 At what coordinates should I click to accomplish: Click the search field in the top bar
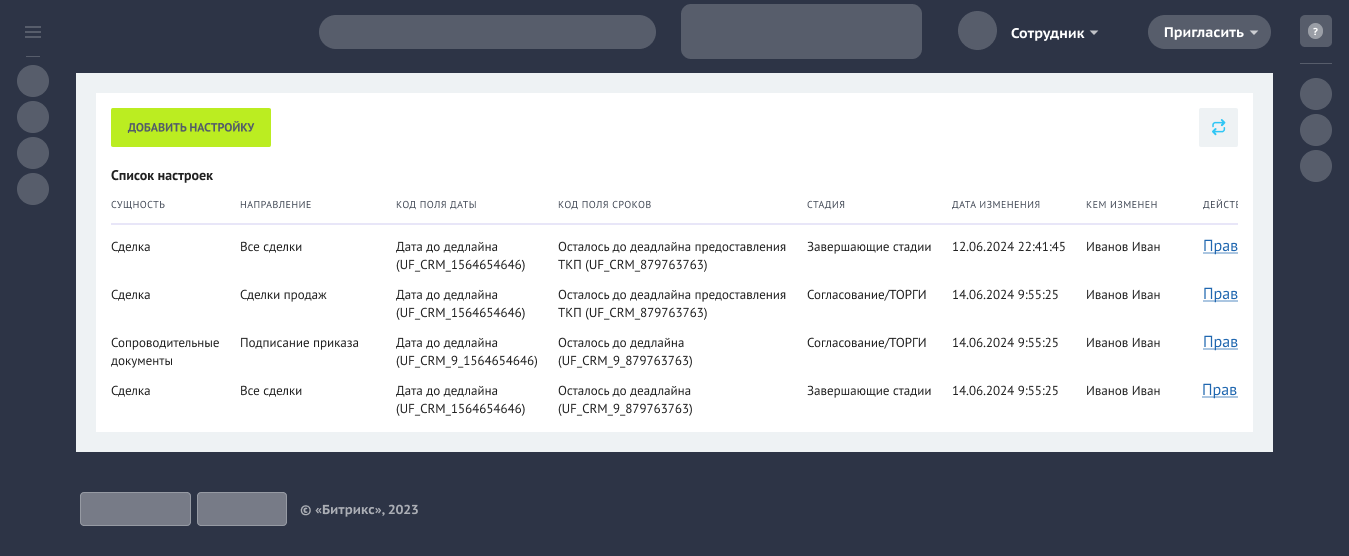coord(487,32)
